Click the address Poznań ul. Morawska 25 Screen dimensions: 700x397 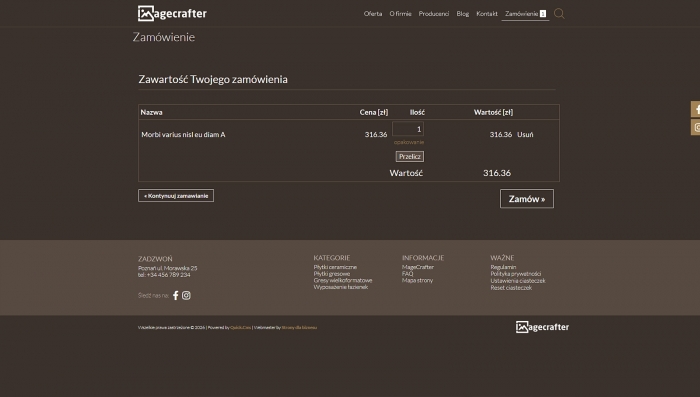click(167, 268)
